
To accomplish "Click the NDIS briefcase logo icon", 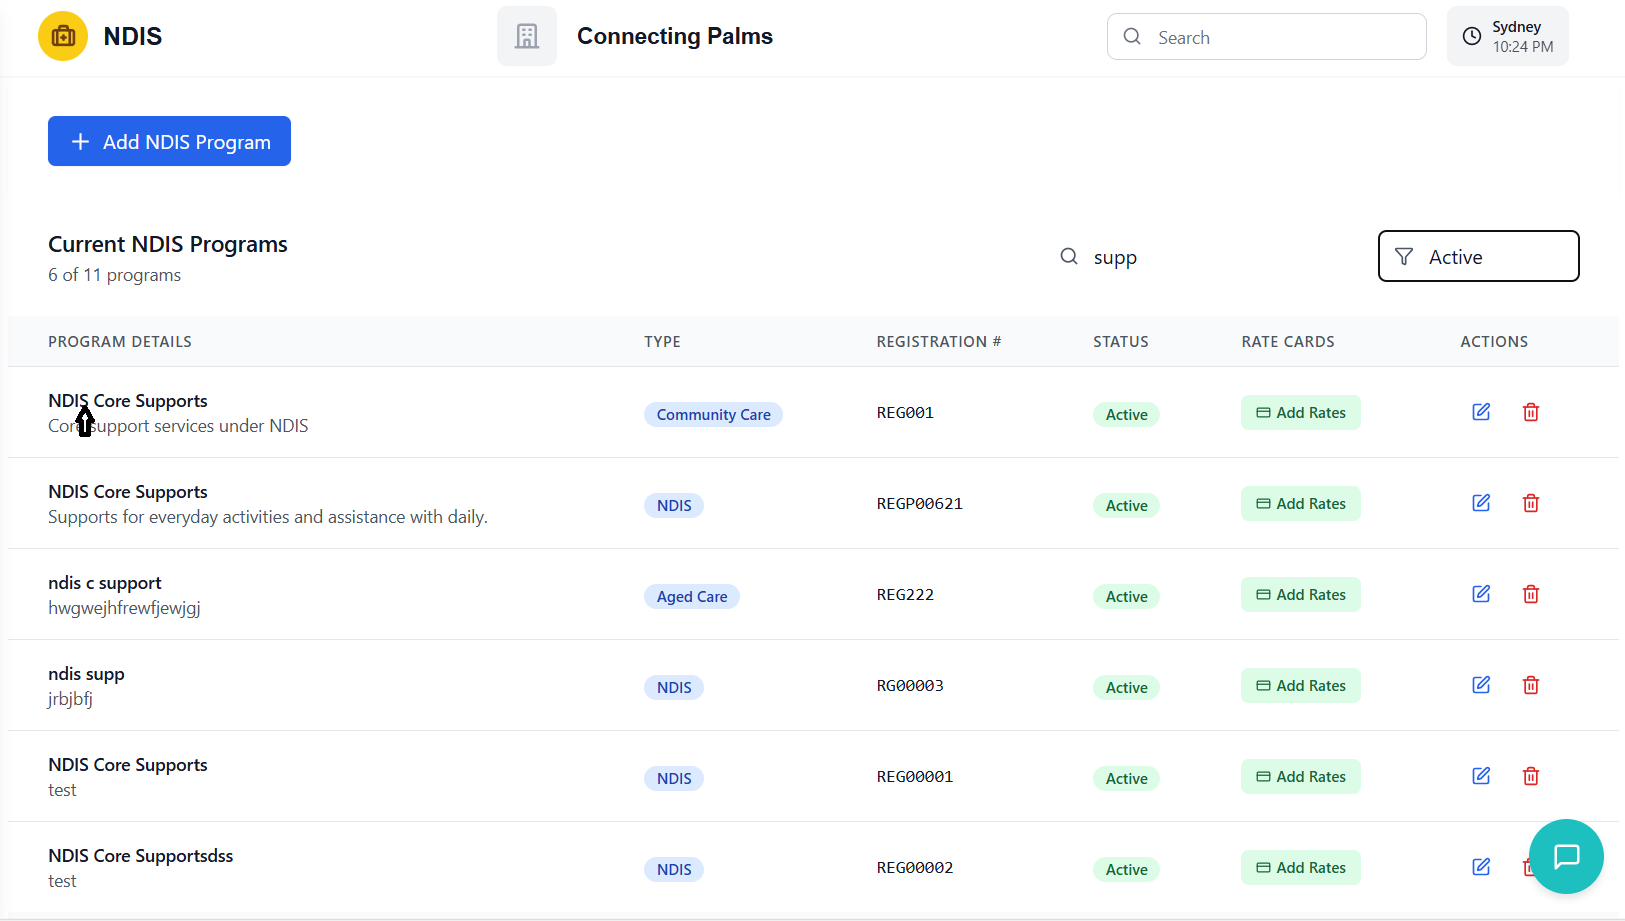I will pyautogui.click(x=63, y=37).
